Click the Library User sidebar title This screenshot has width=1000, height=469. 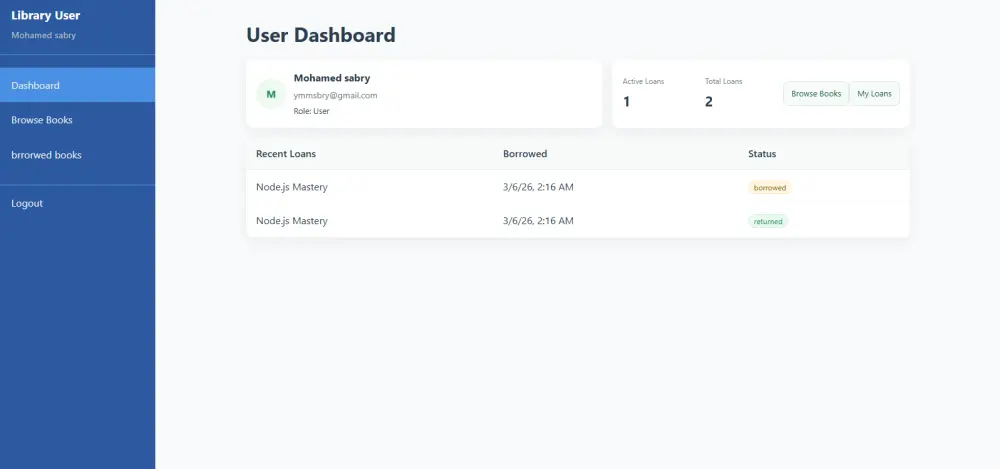pos(46,15)
